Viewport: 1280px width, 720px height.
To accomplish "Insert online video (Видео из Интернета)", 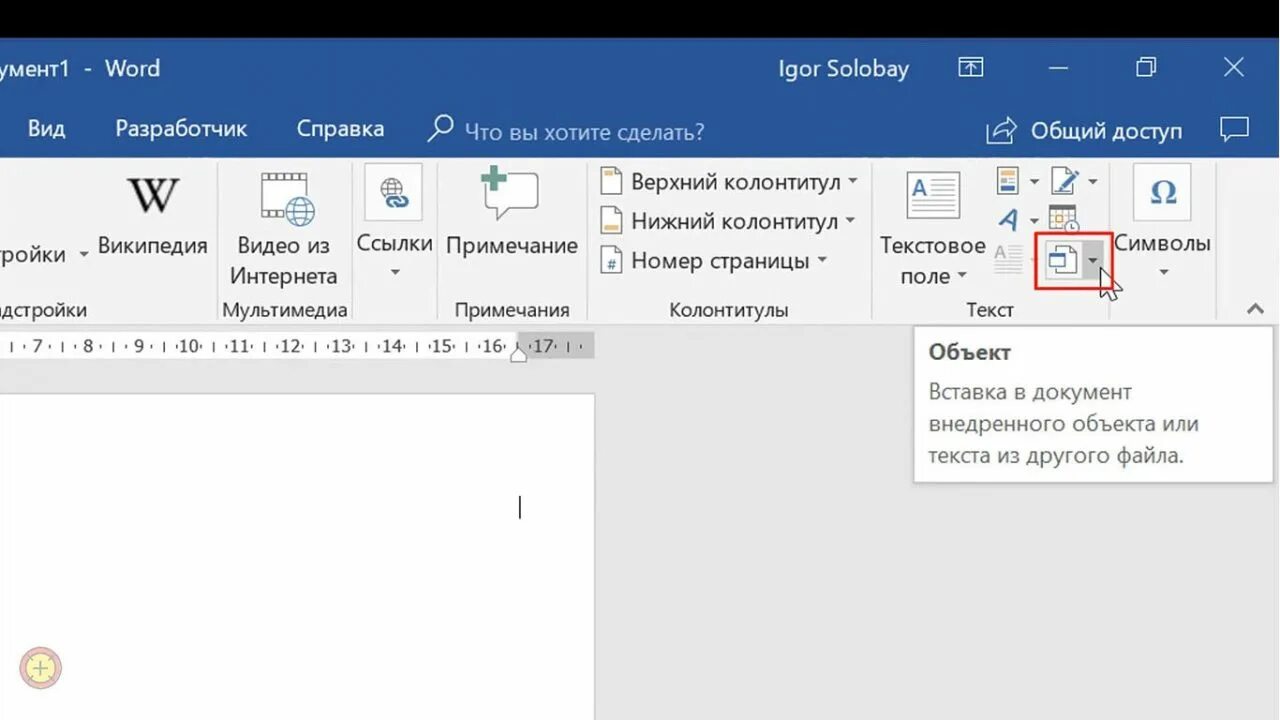I will [284, 230].
